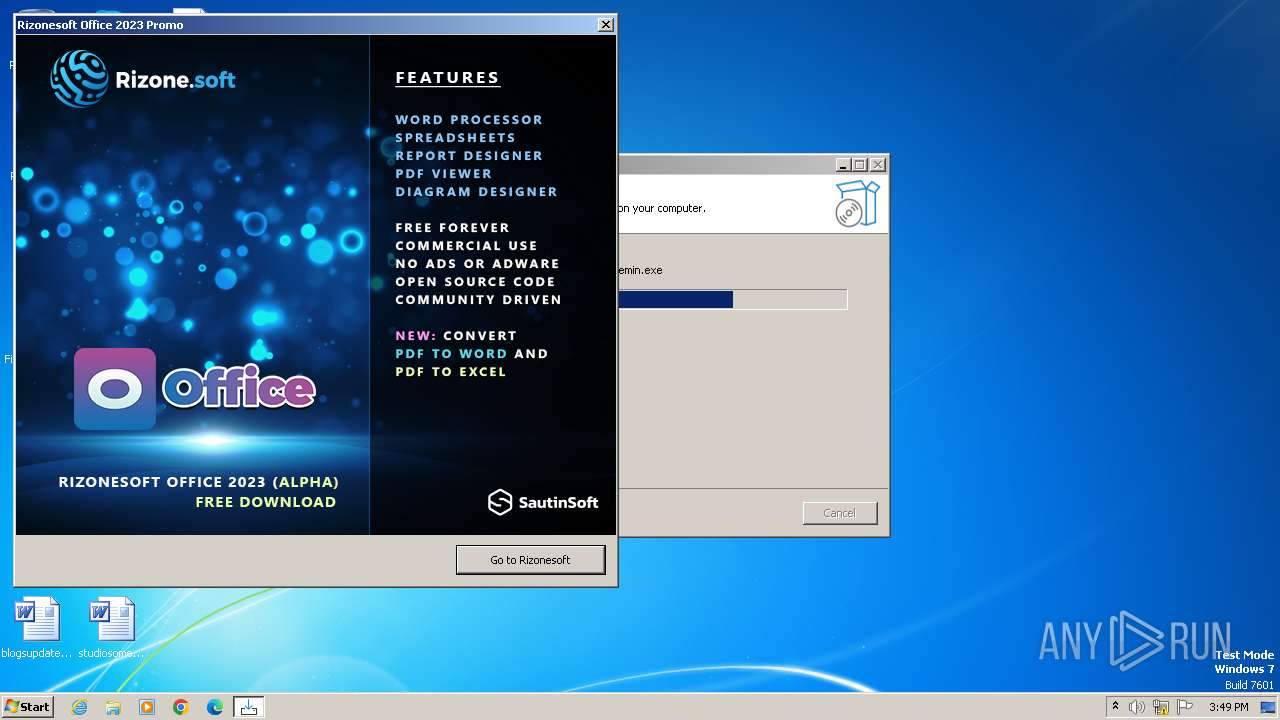Click the WORD PROCESSOR feature text
Viewport: 1280px width, 720px height.
click(469, 119)
